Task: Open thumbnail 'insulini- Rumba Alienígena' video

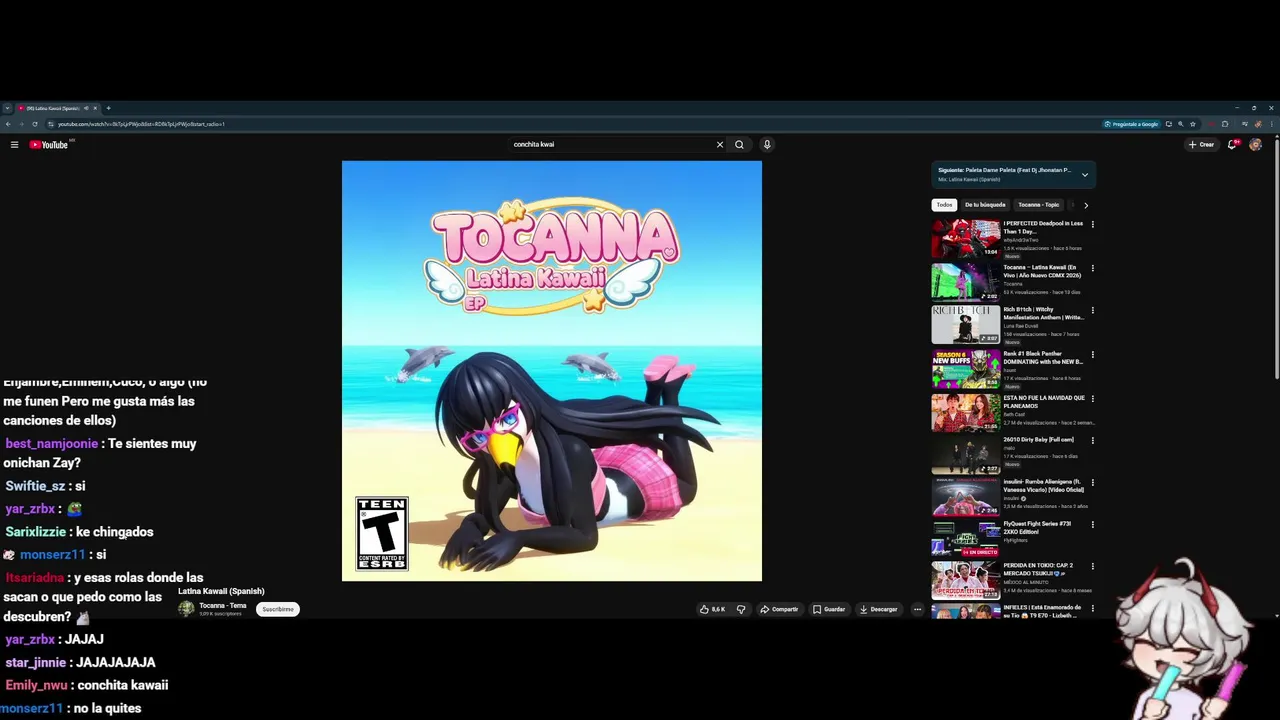Action: [965, 497]
